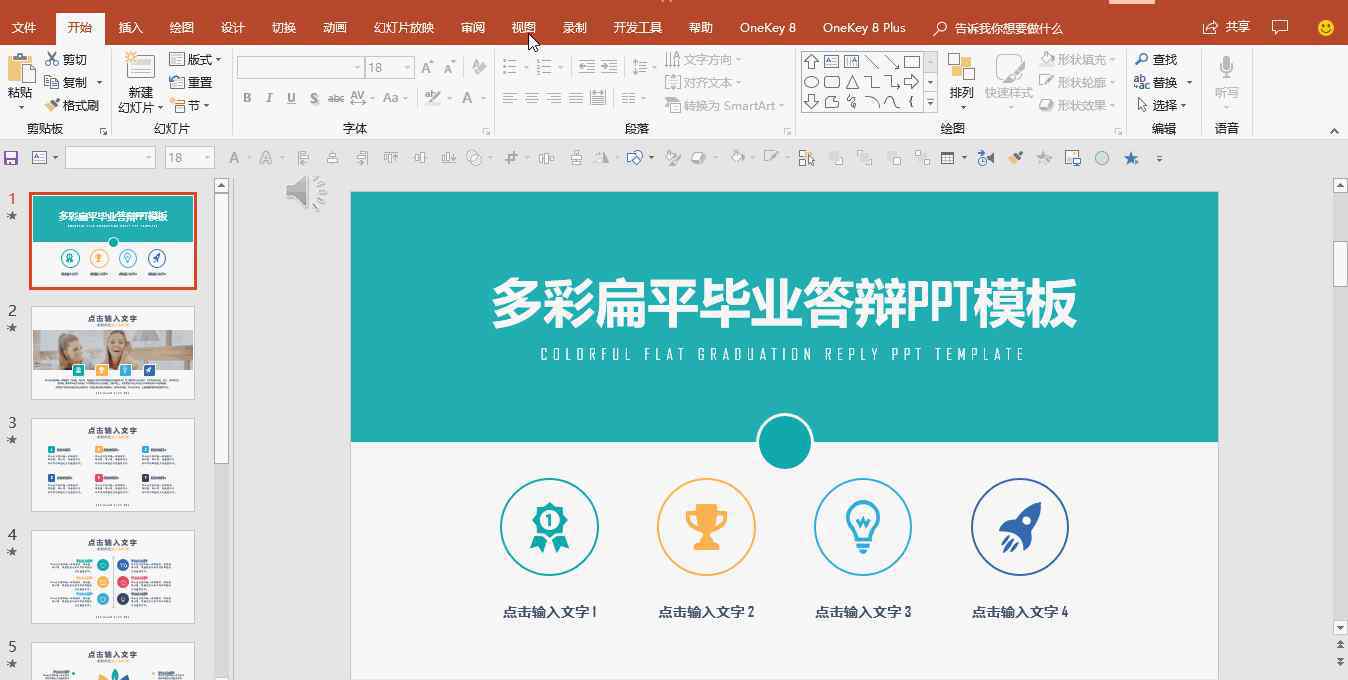Click the rocket icon on the slide
Screen dimensions: 1348x680
click(x=1020, y=527)
